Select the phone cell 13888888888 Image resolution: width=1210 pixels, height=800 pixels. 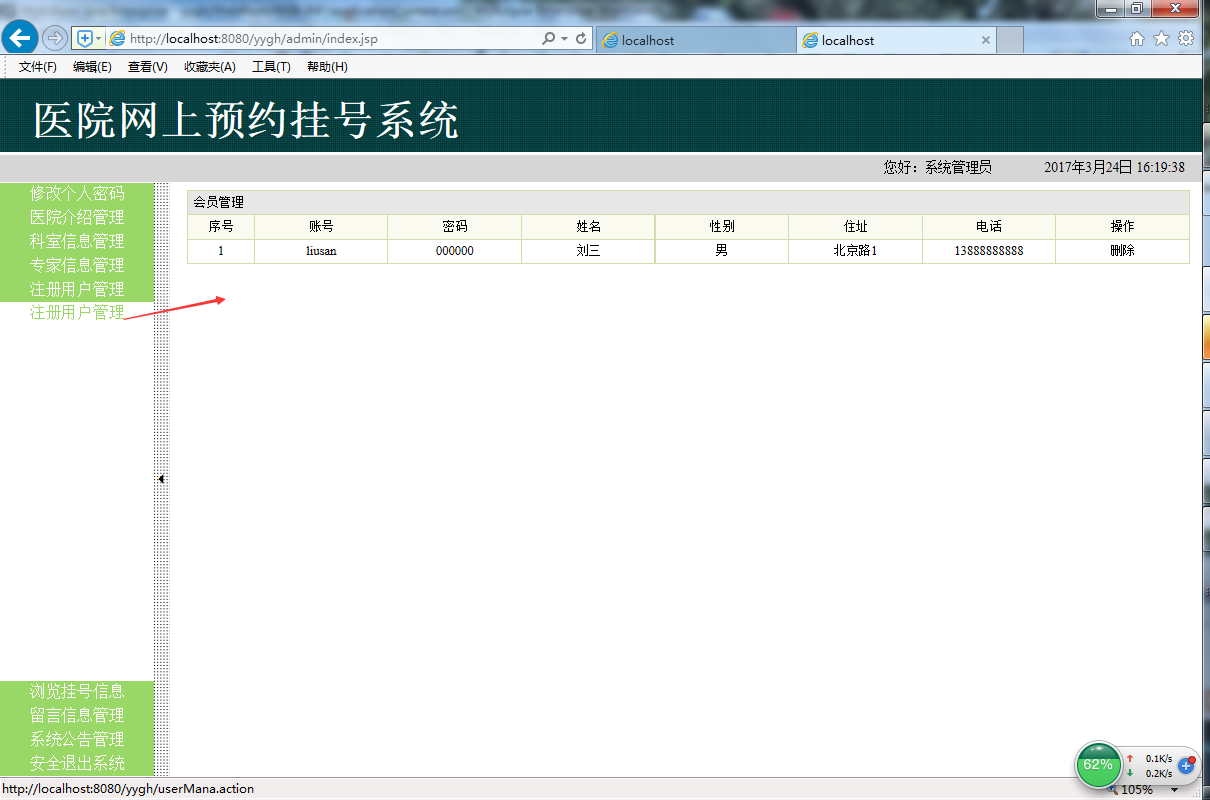point(989,251)
